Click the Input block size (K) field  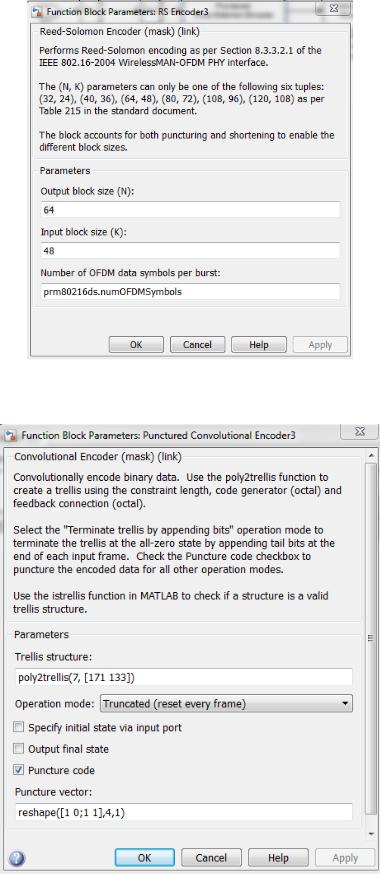click(x=190, y=250)
